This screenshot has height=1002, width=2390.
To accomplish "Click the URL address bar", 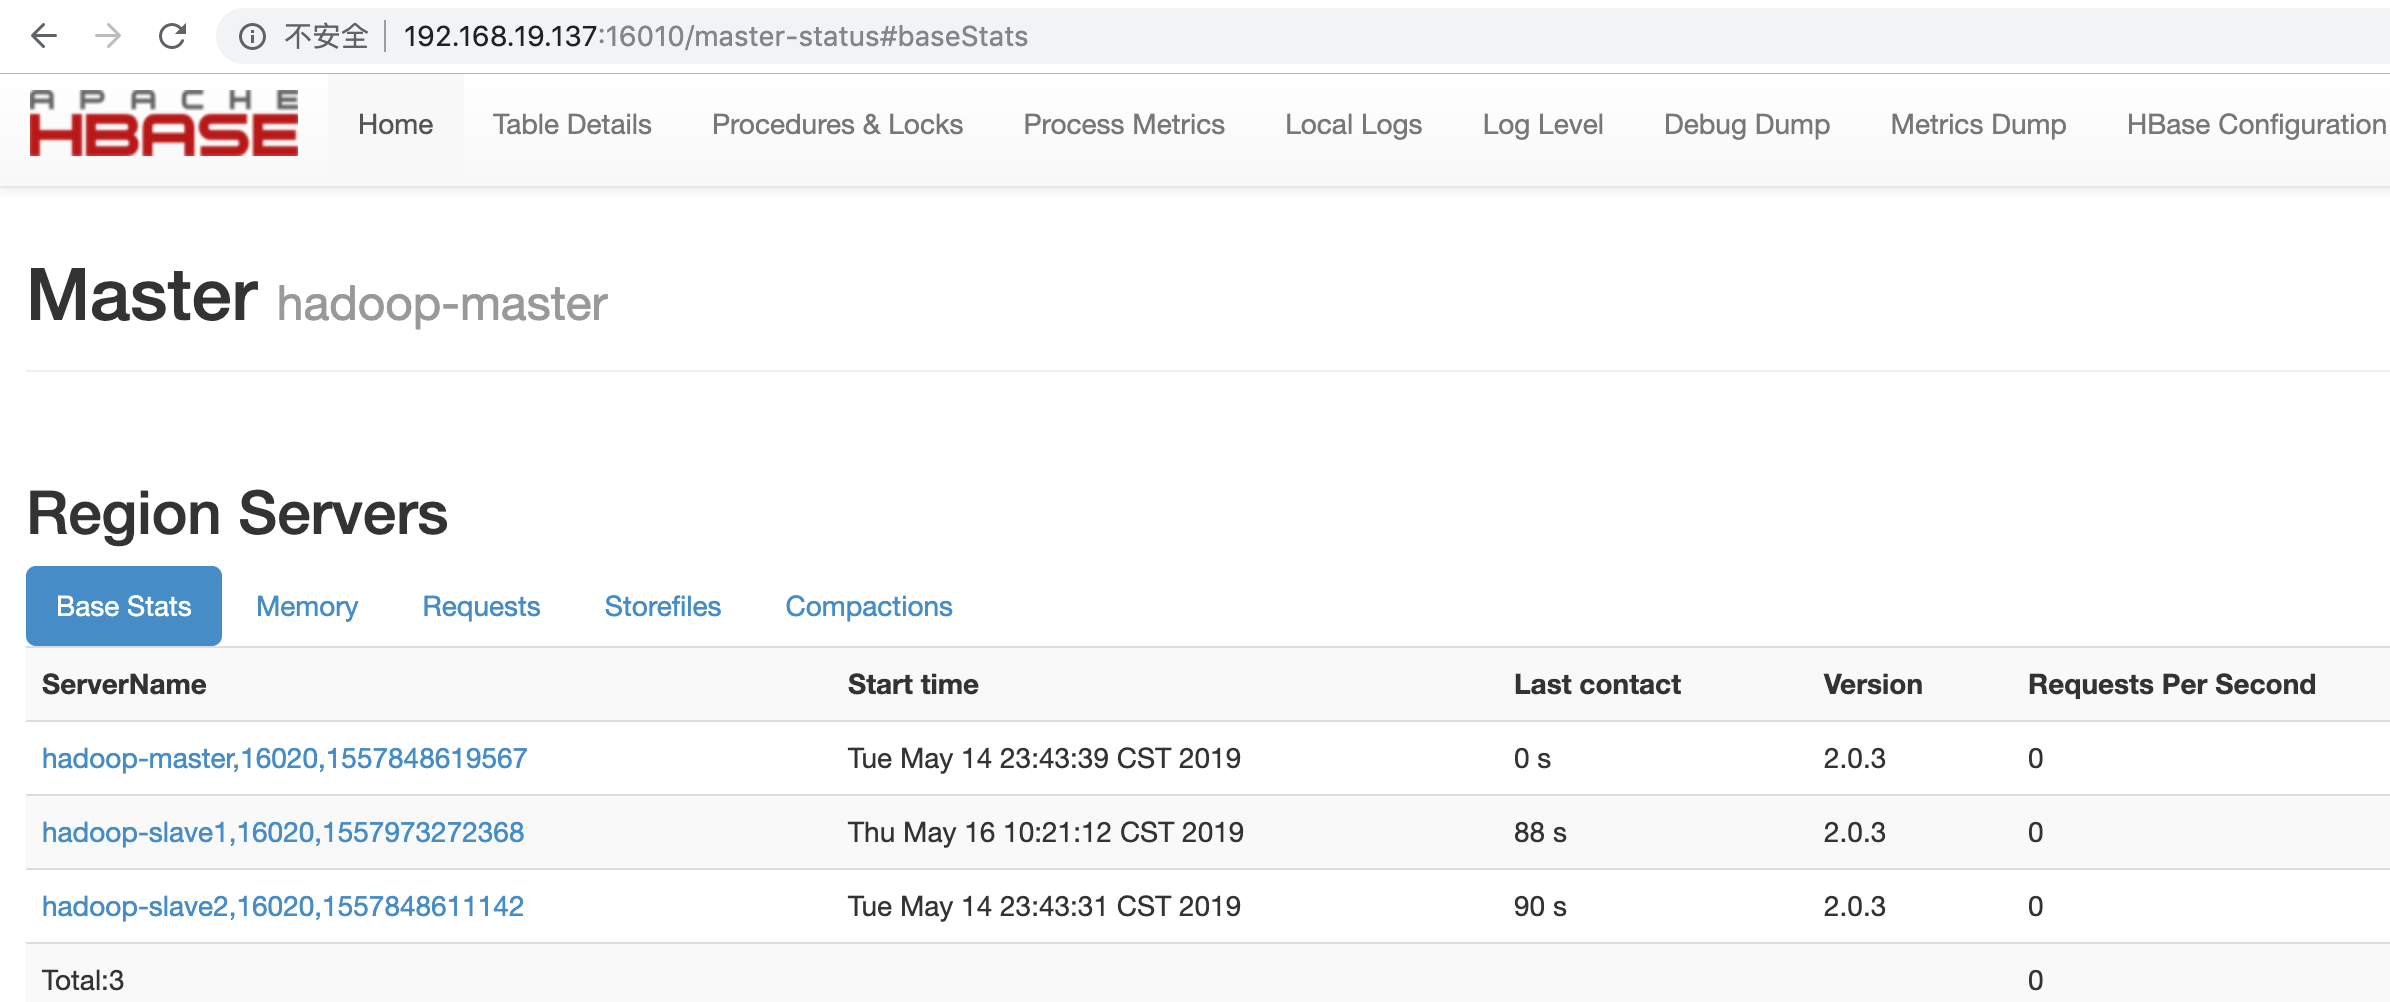I will click(715, 37).
